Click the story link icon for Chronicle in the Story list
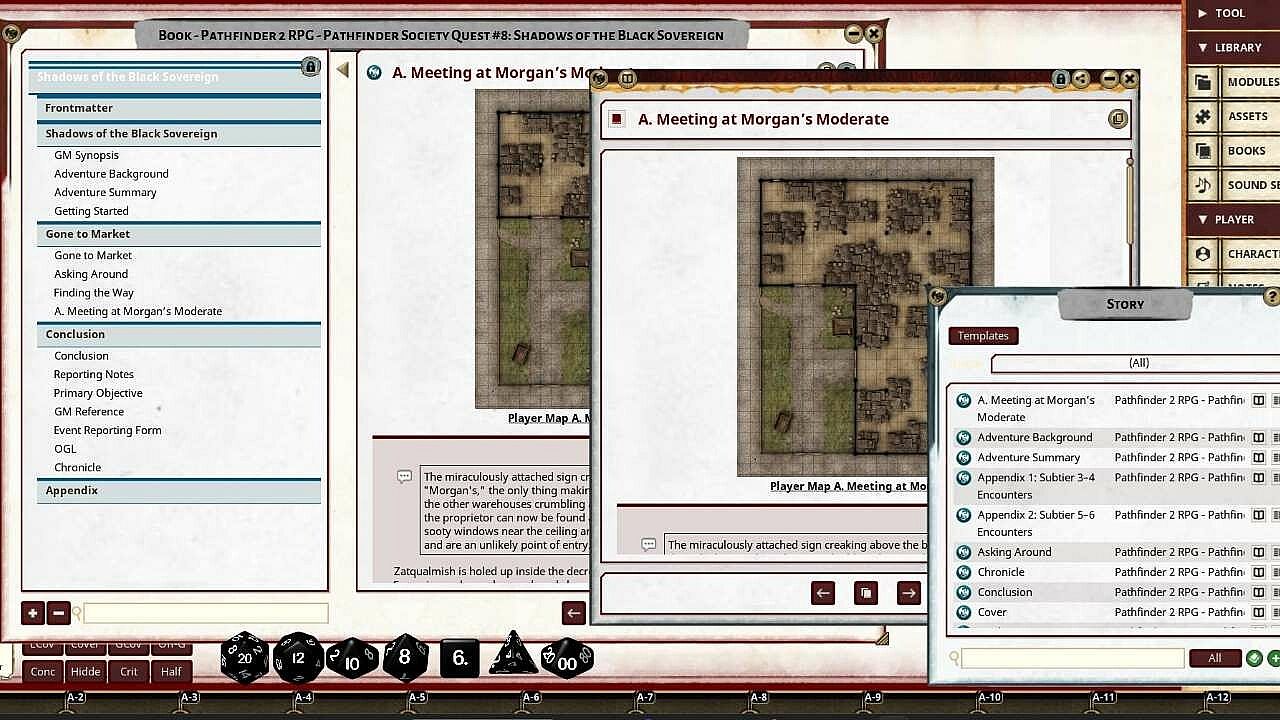Image resolution: width=1280 pixels, height=720 pixels. point(964,572)
